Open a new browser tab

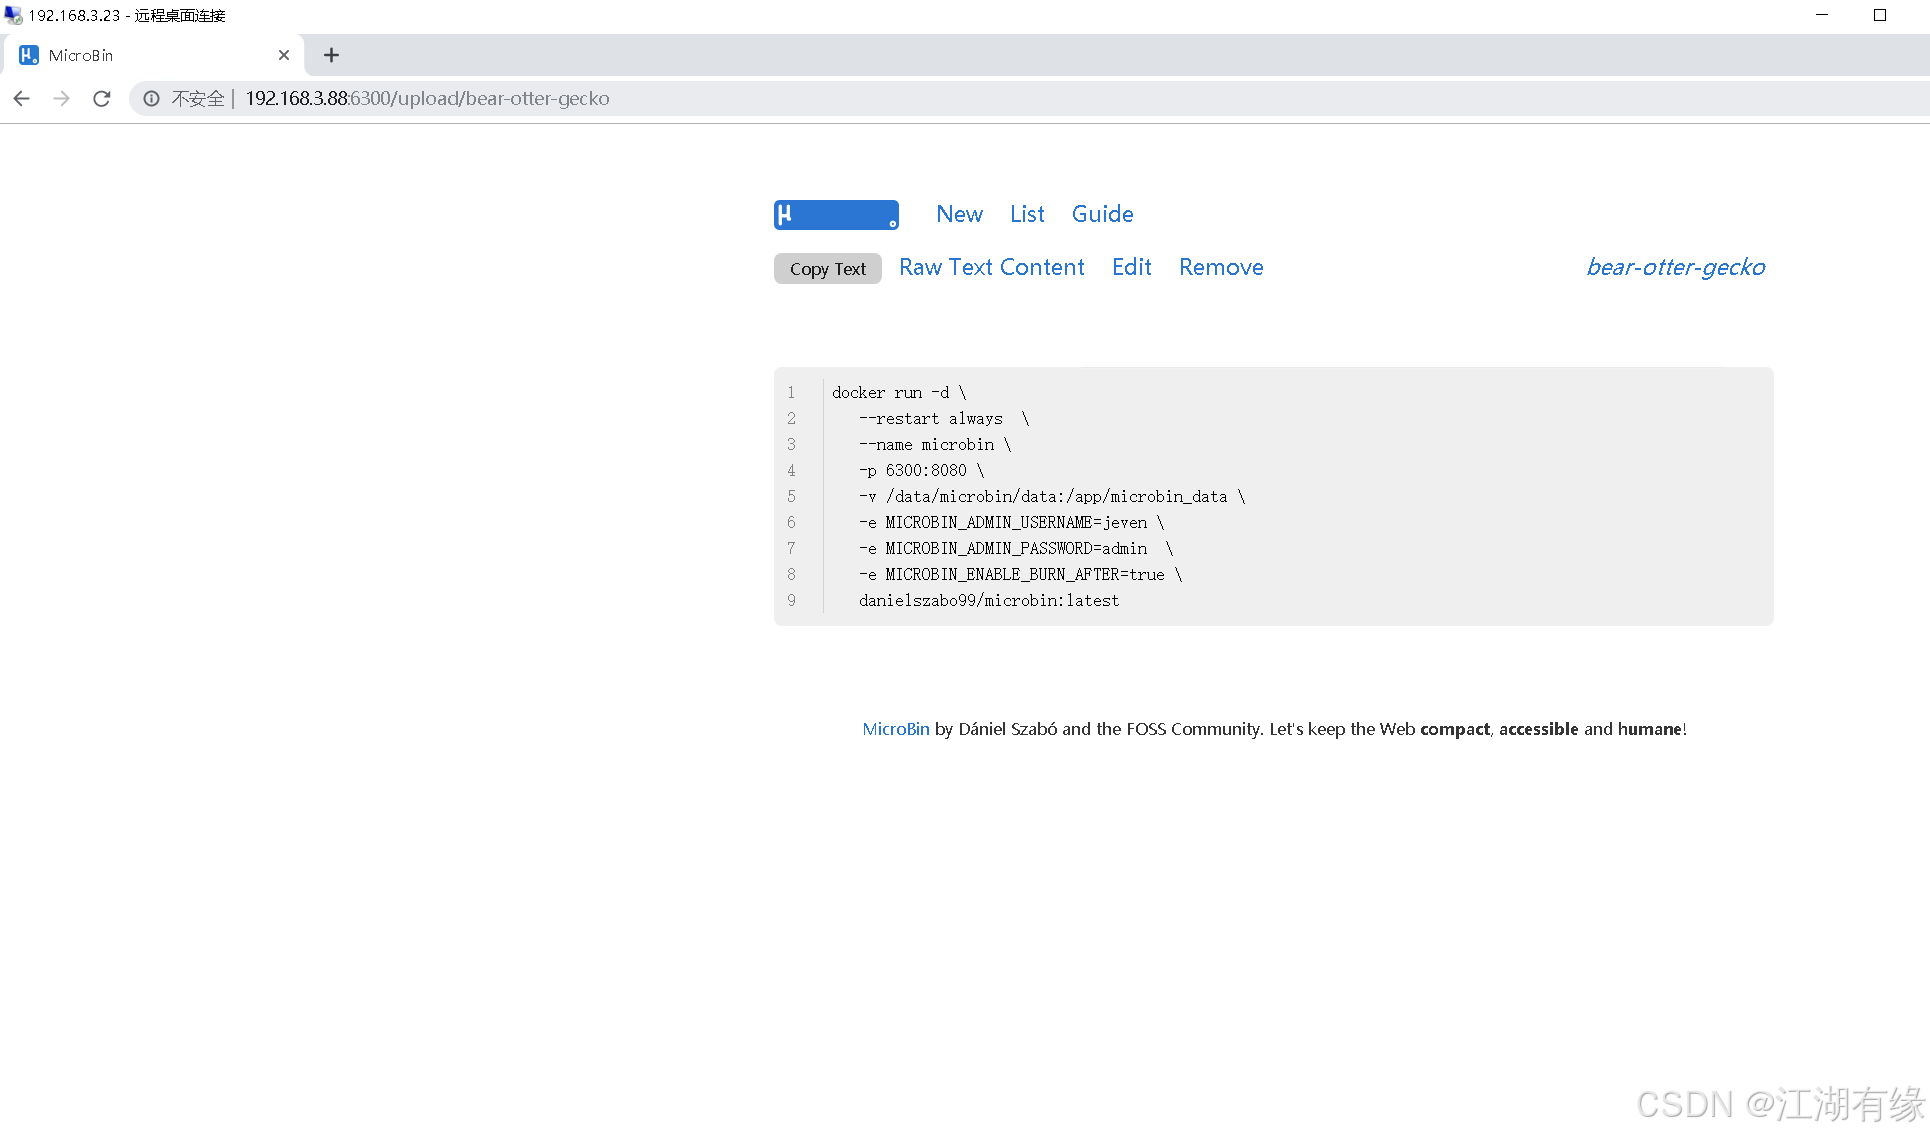(x=332, y=55)
